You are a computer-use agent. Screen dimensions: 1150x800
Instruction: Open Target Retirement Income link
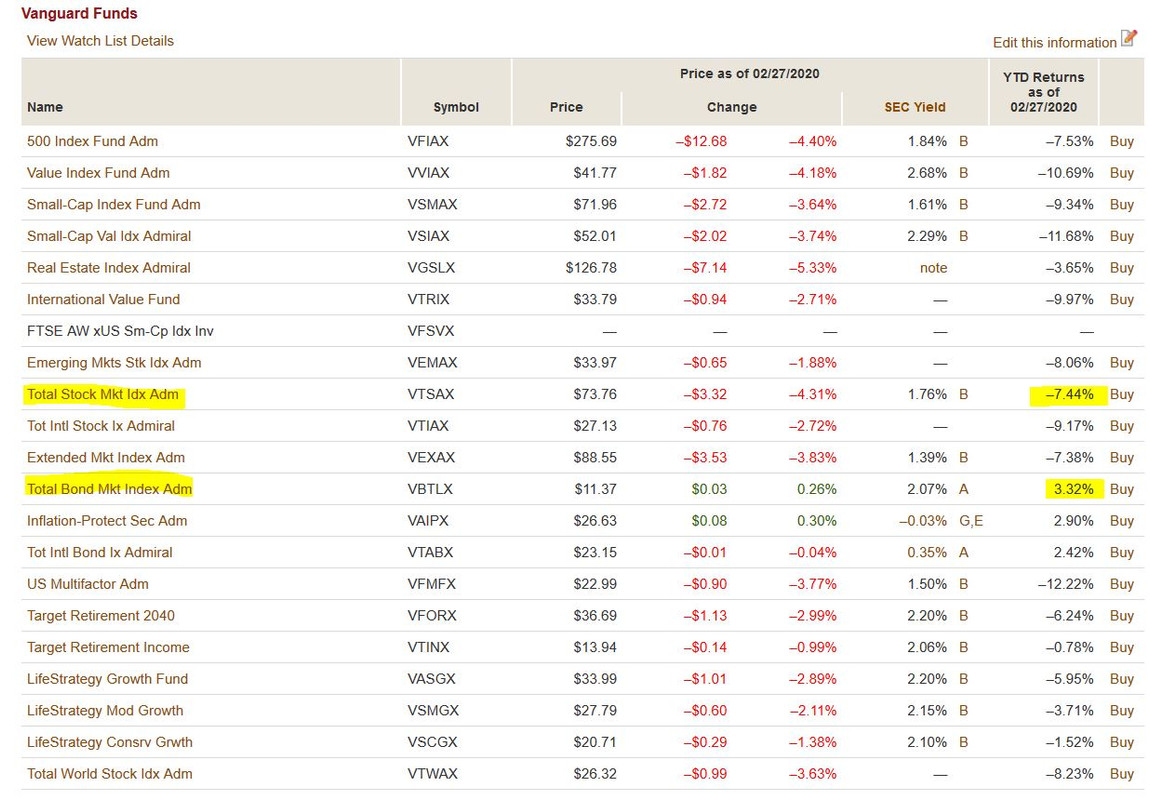tap(108, 646)
